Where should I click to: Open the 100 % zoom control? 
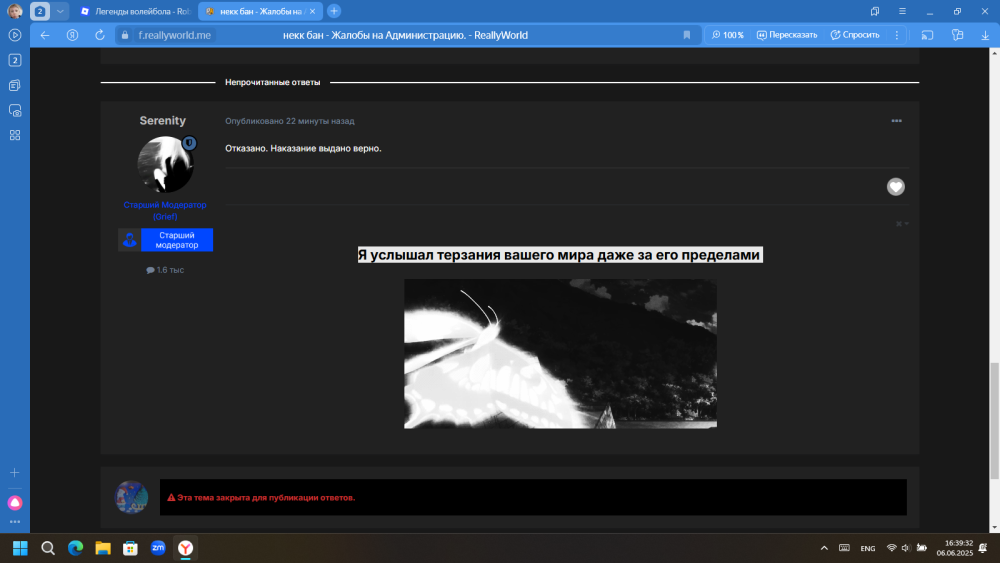click(728, 35)
